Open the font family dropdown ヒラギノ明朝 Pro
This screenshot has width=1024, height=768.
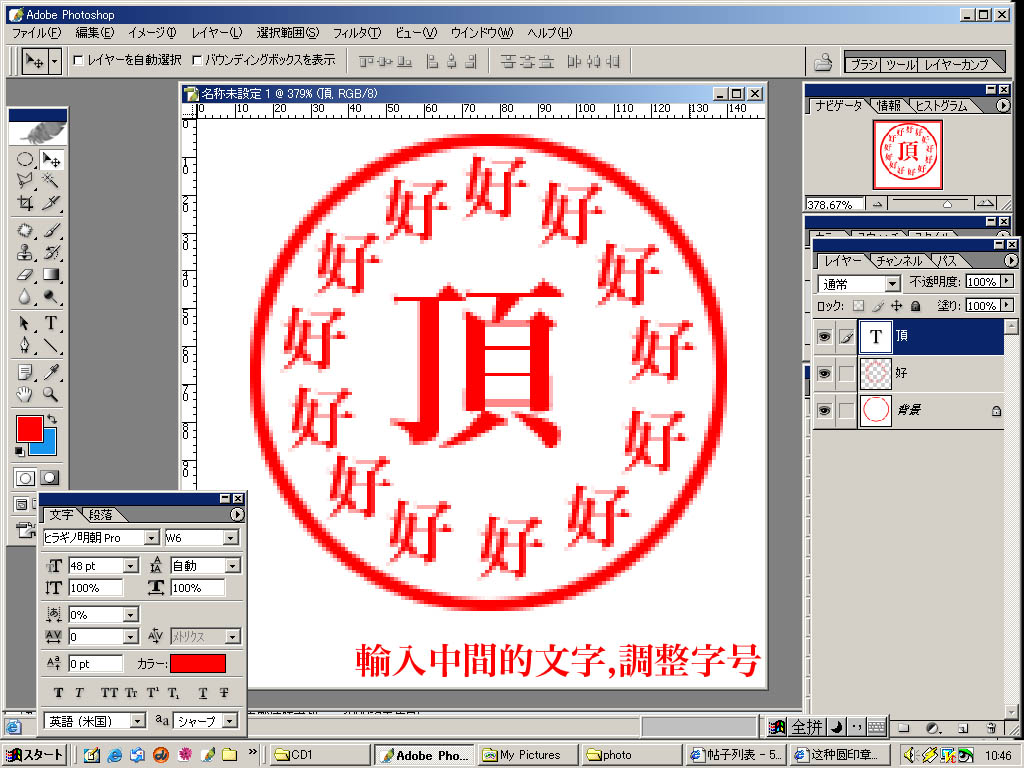(x=152, y=537)
